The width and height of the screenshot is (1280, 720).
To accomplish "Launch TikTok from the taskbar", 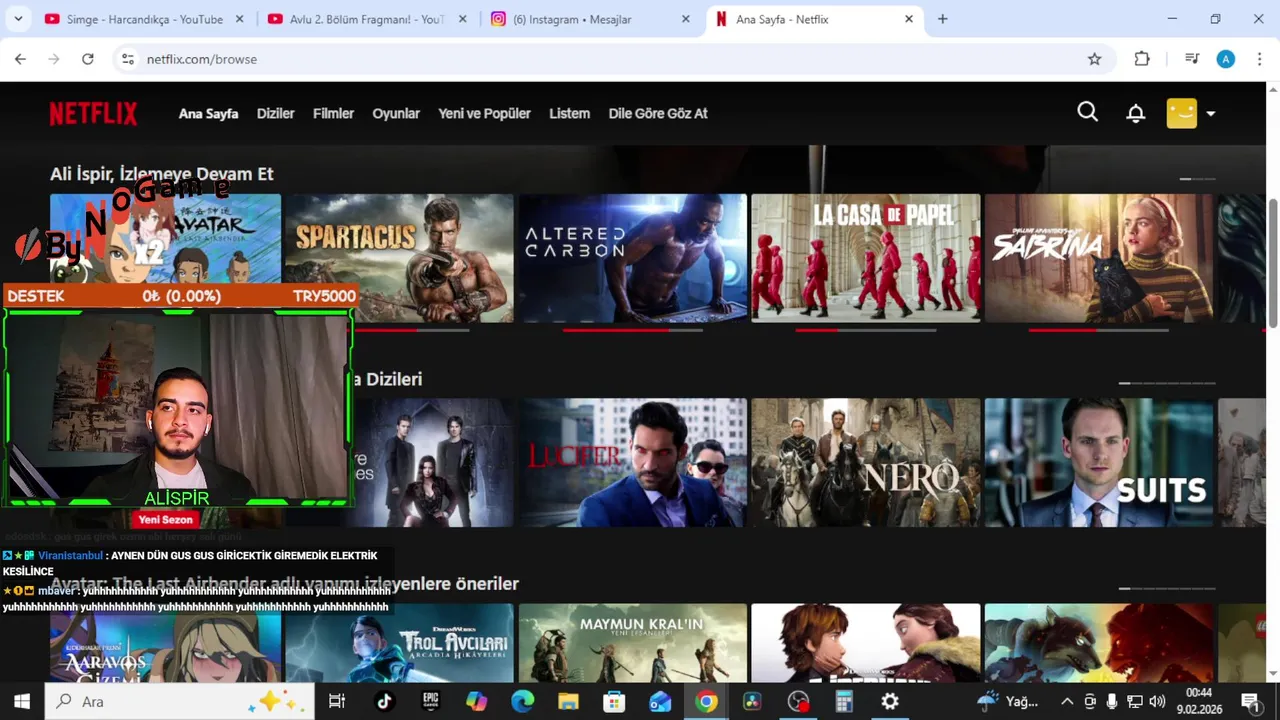I will pyautogui.click(x=384, y=701).
